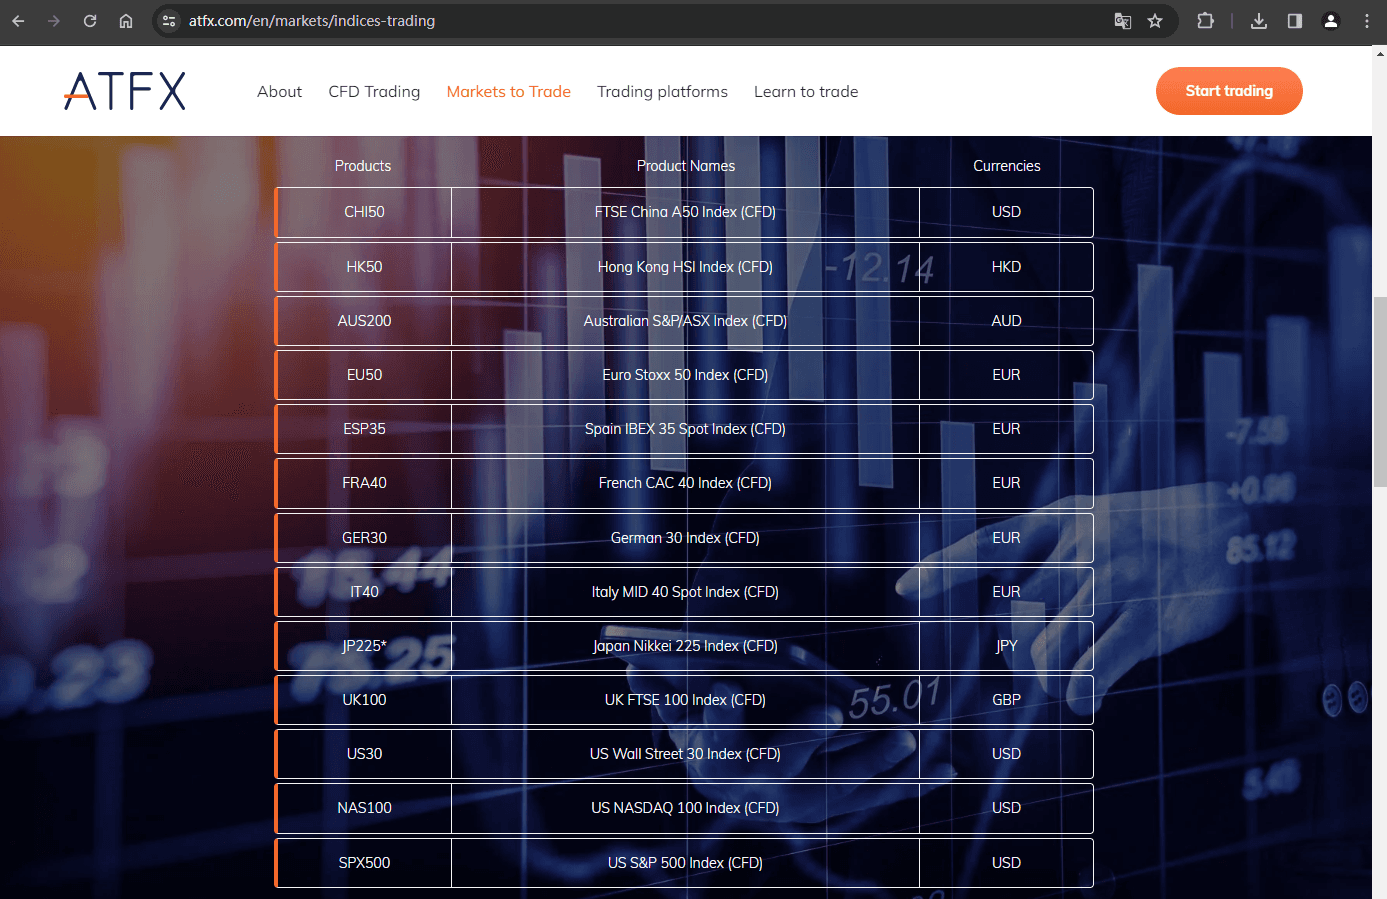
Task: Click US NASDAQ 100 Index (CFD)
Action: click(685, 808)
